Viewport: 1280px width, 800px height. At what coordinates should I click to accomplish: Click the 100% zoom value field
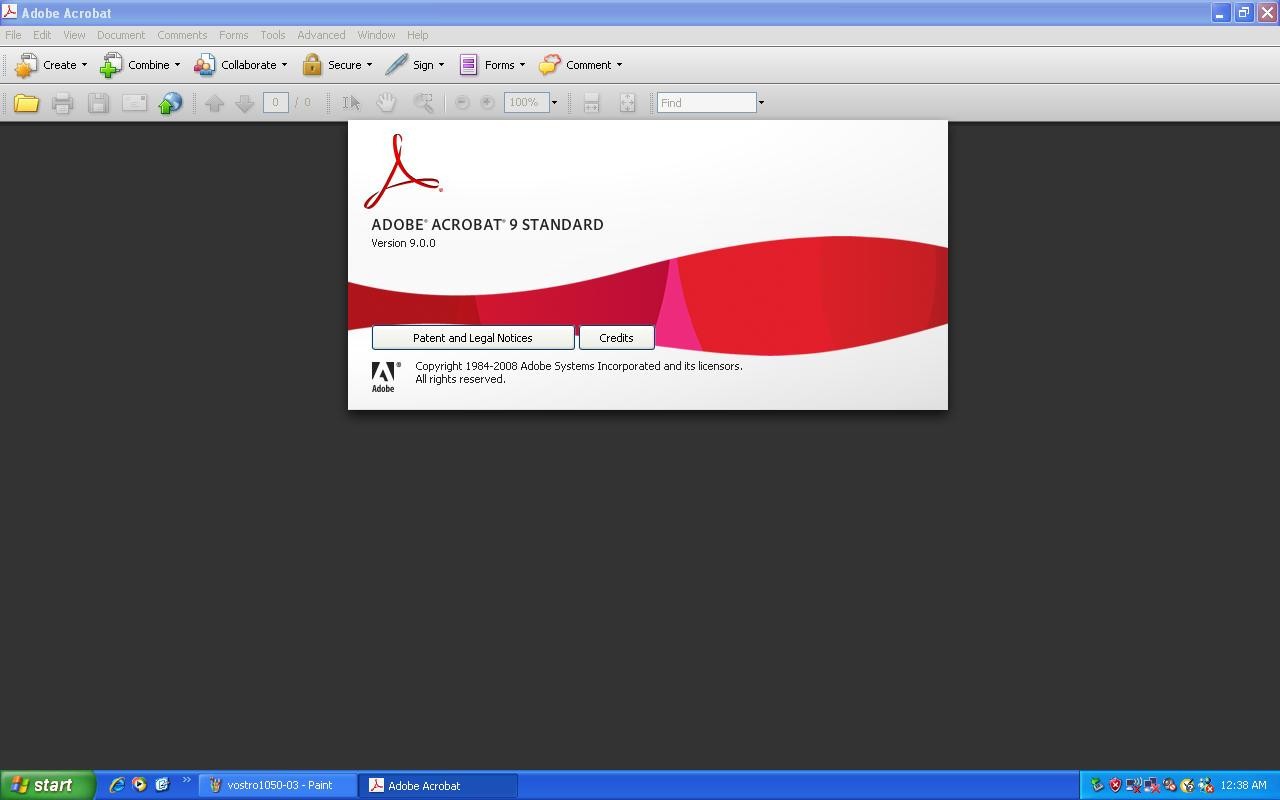(527, 103)
